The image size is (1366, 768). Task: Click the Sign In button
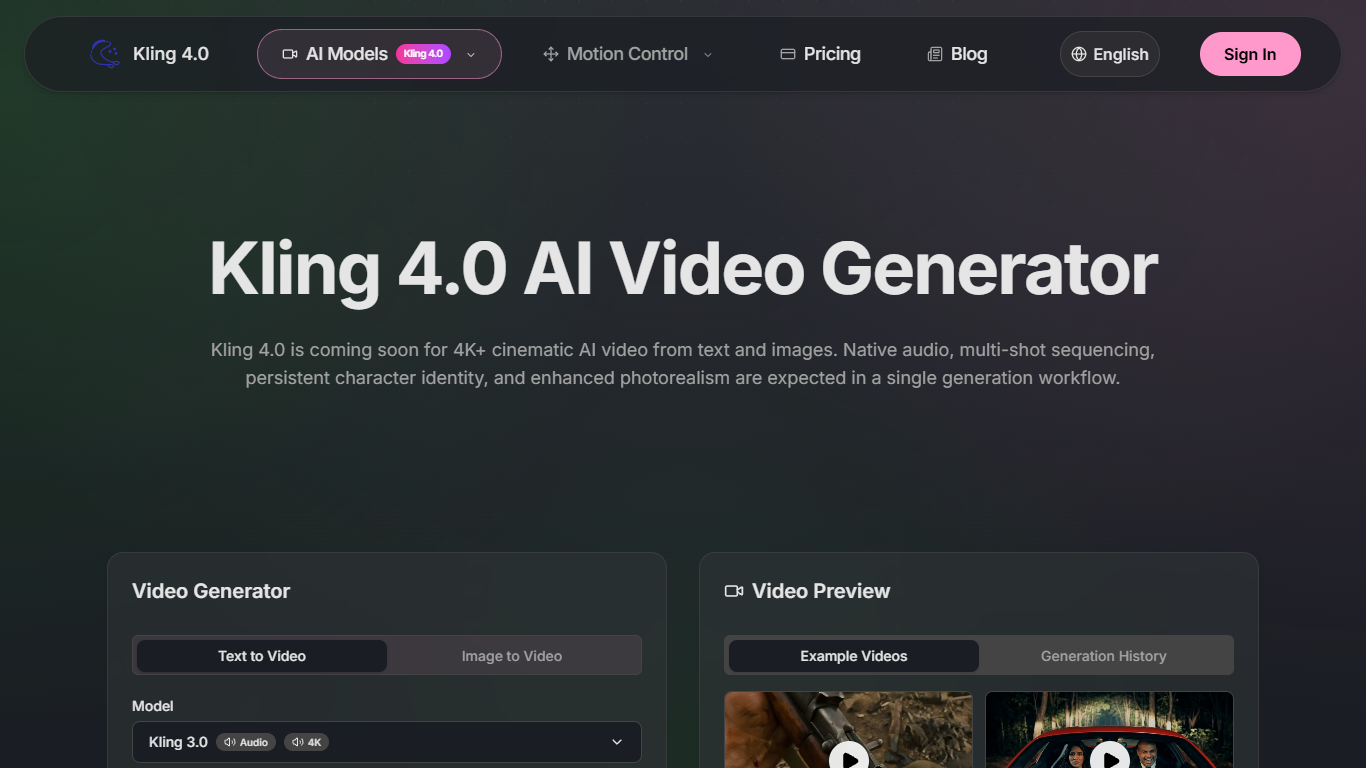[x=1250, y=54]
